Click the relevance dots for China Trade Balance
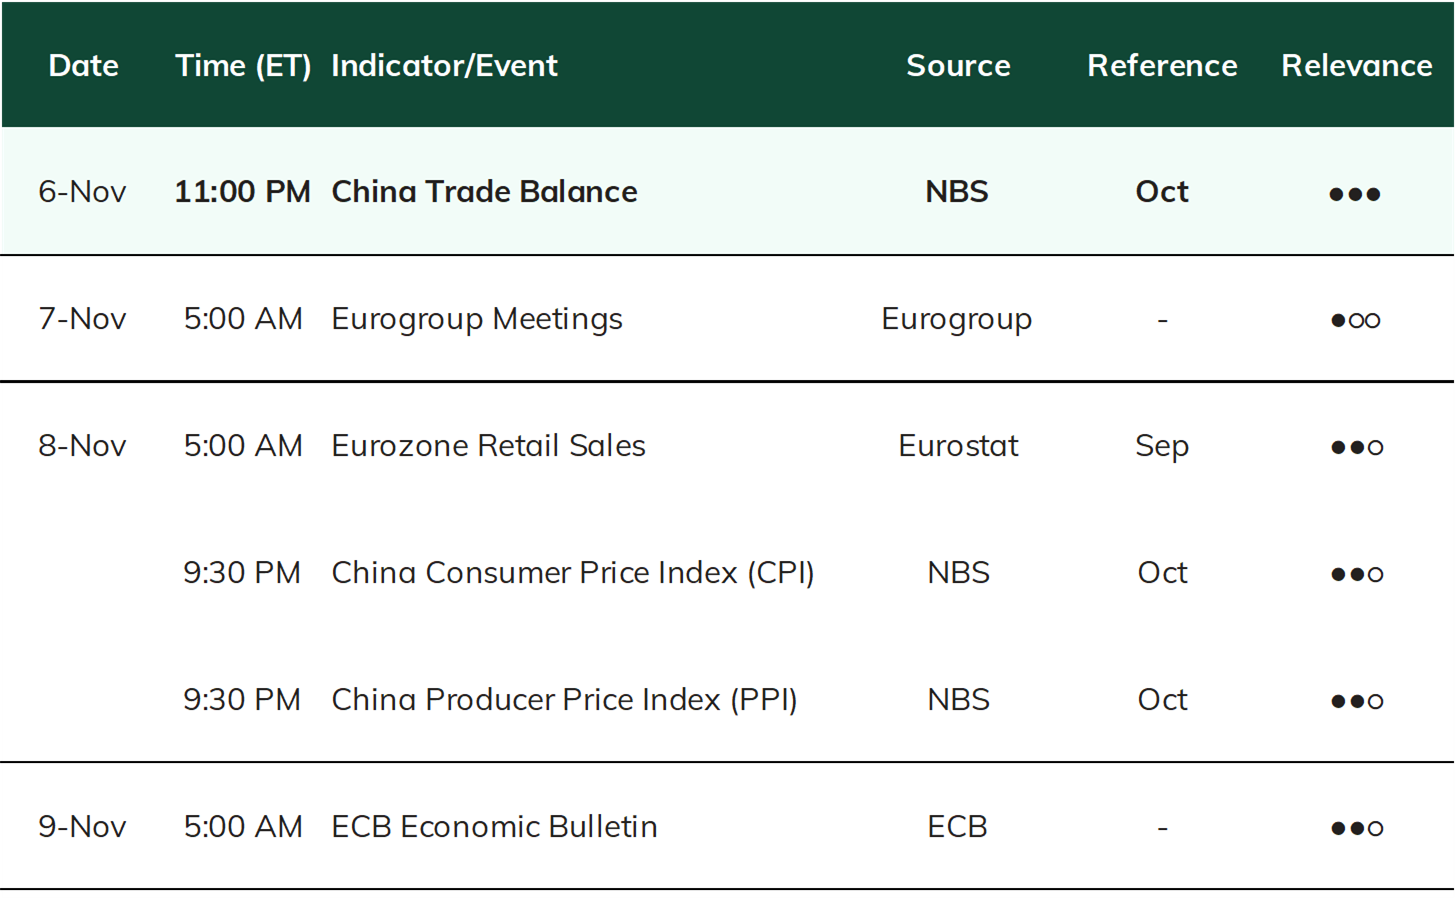 [1355, 194]
